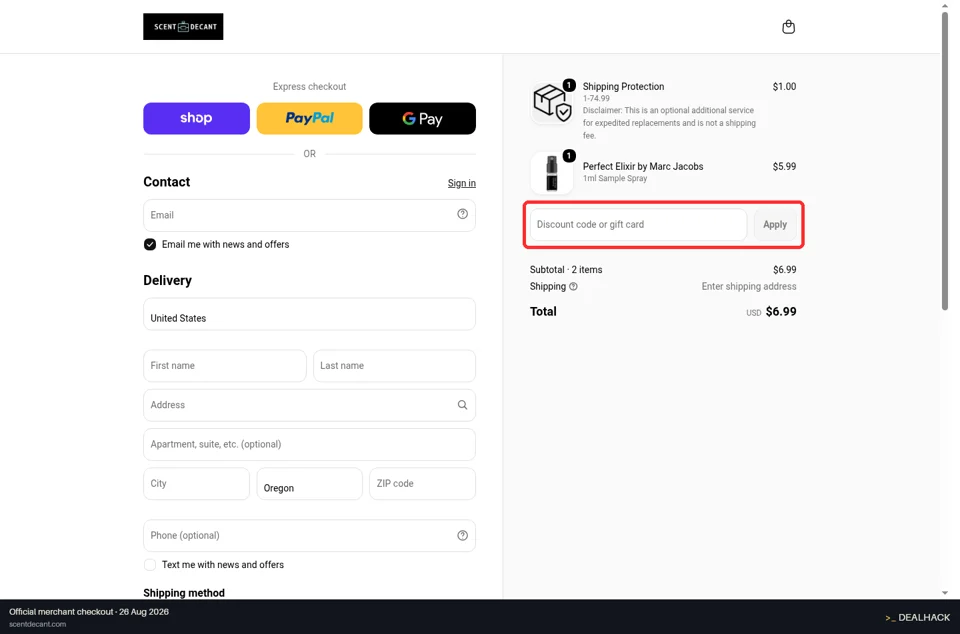
Task: Click the Shipping Protection item title
Action: click(623, 86)
